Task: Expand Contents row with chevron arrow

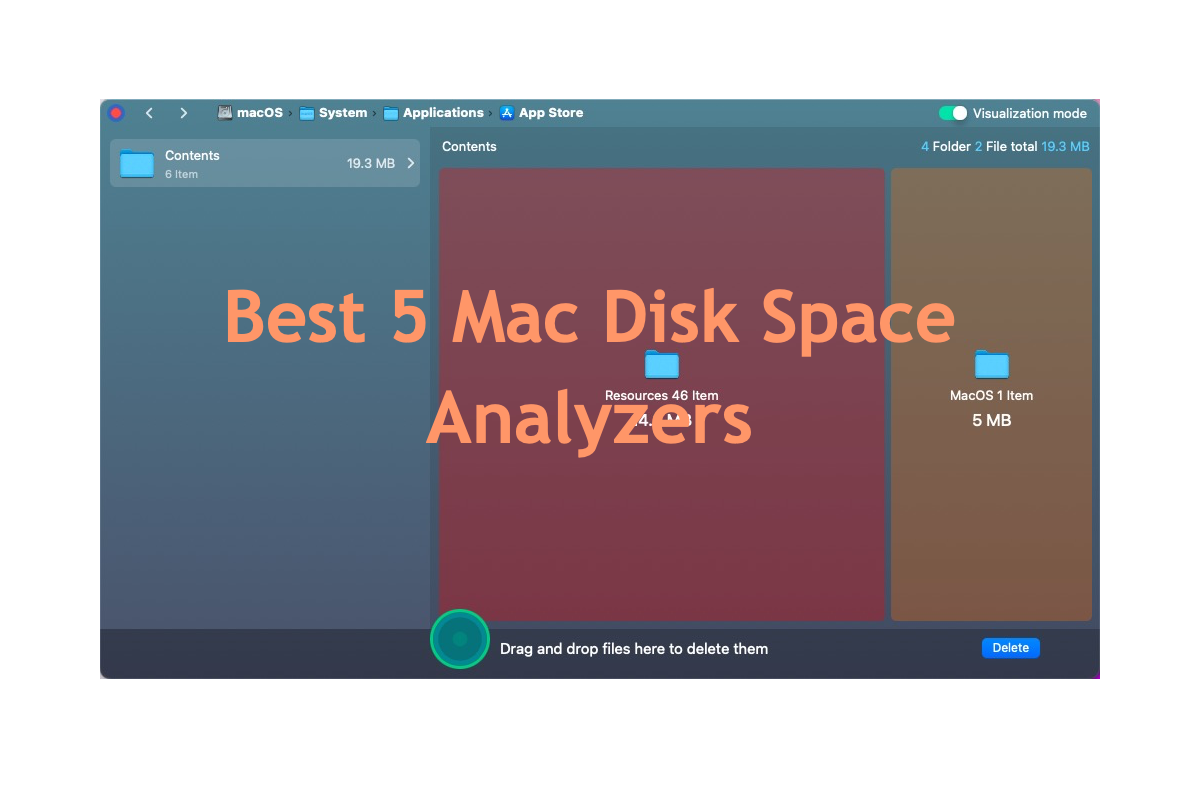Action: coord(410,163)
